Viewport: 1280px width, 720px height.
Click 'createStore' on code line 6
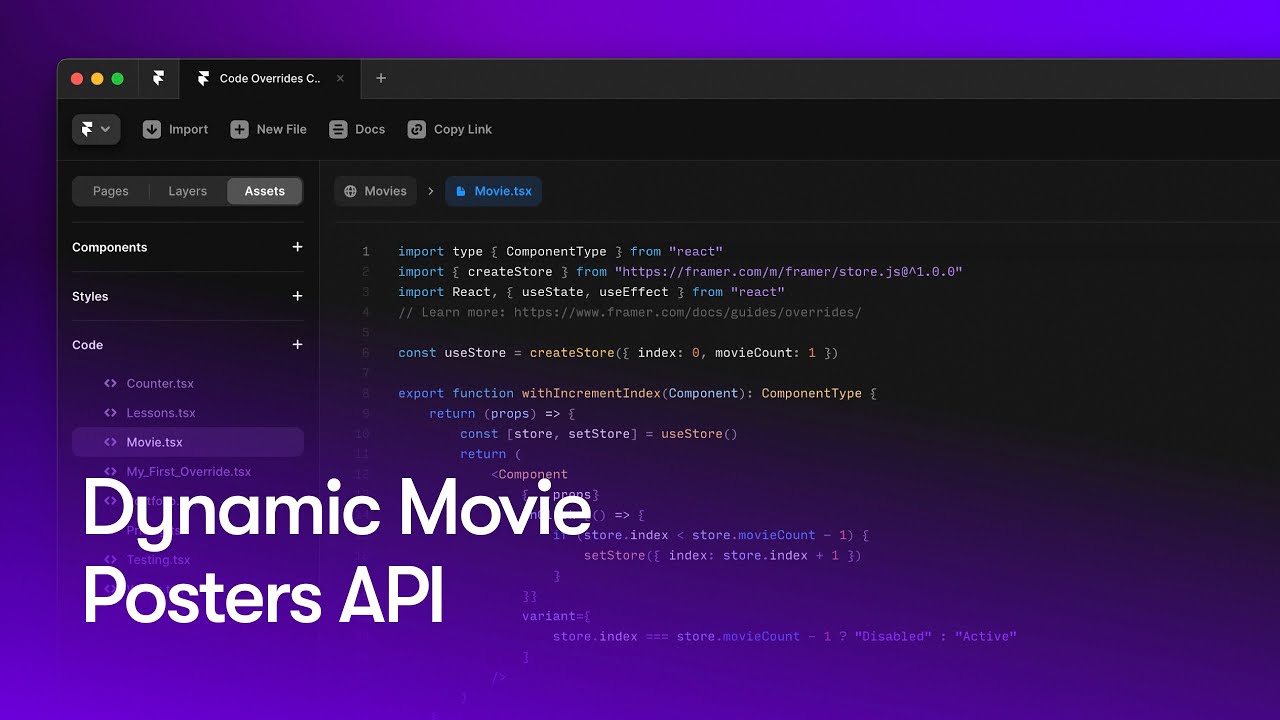572,353
